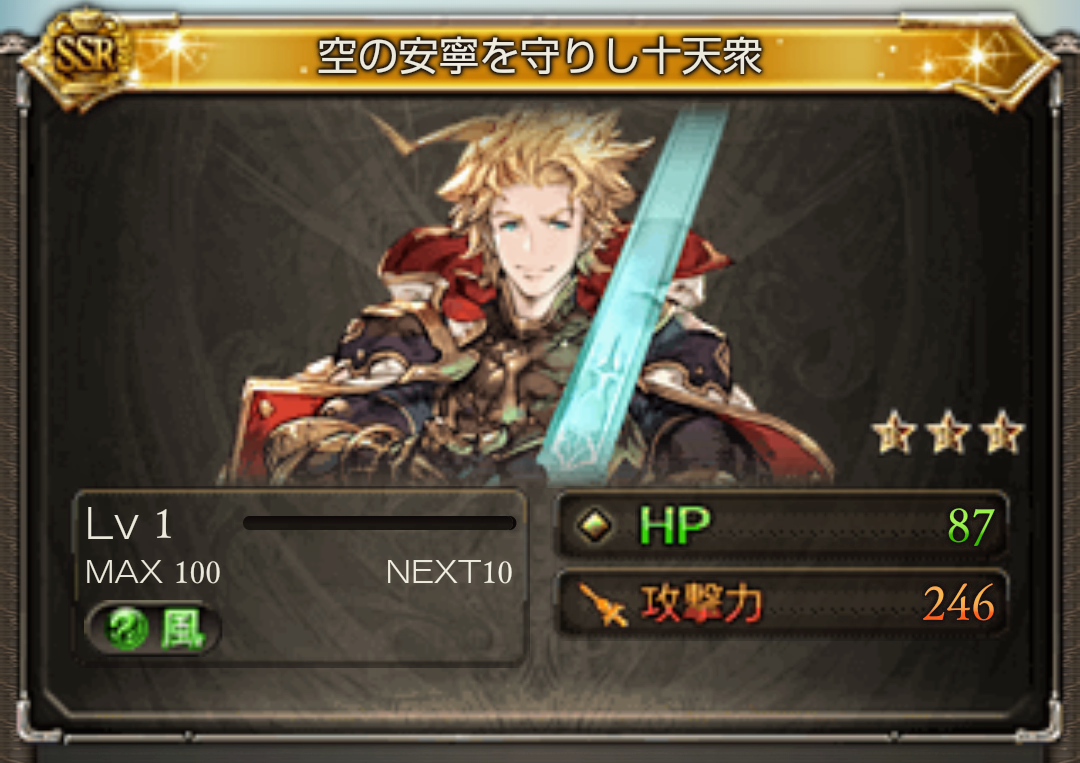Viewport: 1080px width, 763px height.
Task: Click the HP value 87
Action: pos(970,527)
